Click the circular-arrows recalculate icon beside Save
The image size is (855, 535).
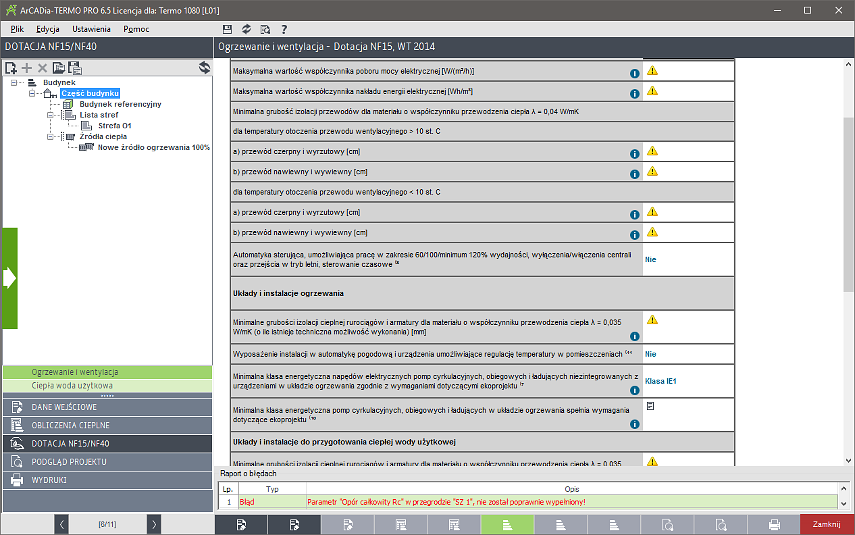[x=246, y=29]
